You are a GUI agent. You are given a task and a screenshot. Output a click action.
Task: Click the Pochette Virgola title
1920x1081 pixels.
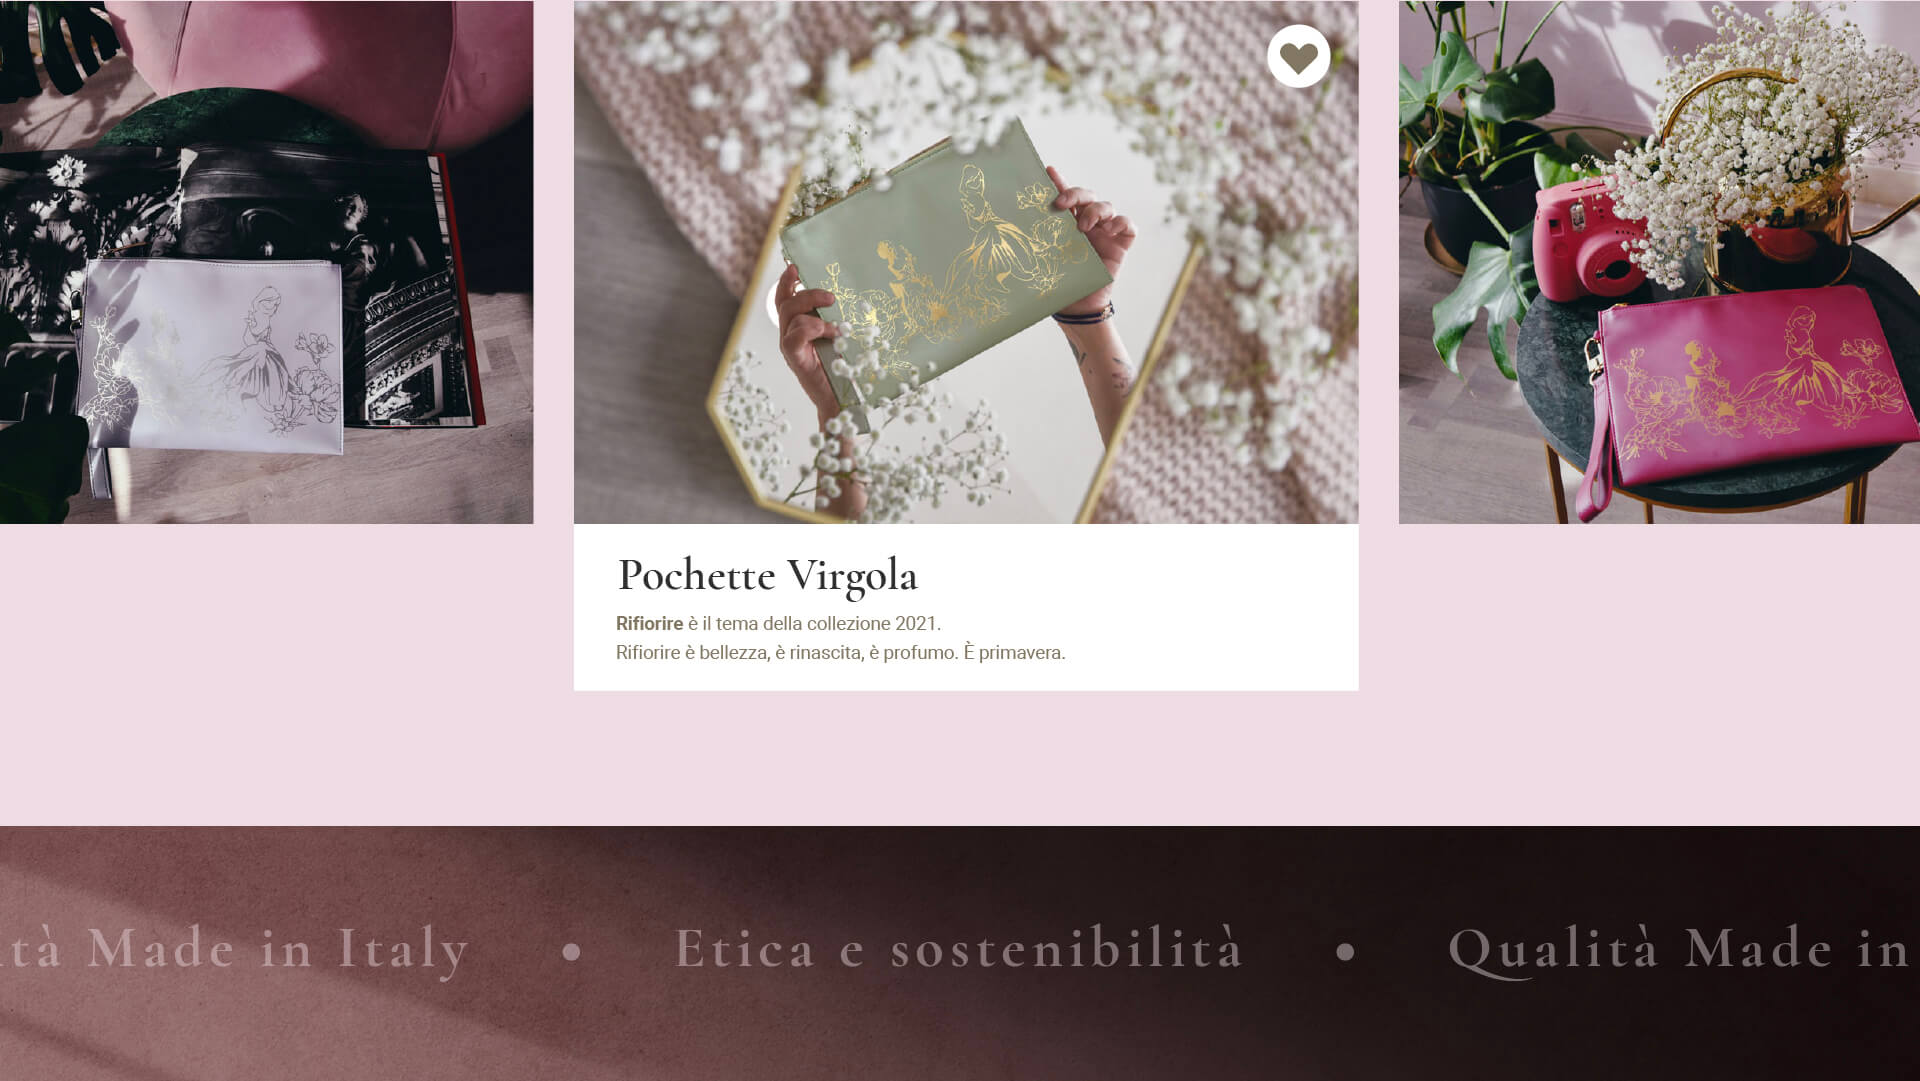coord(767,575)
